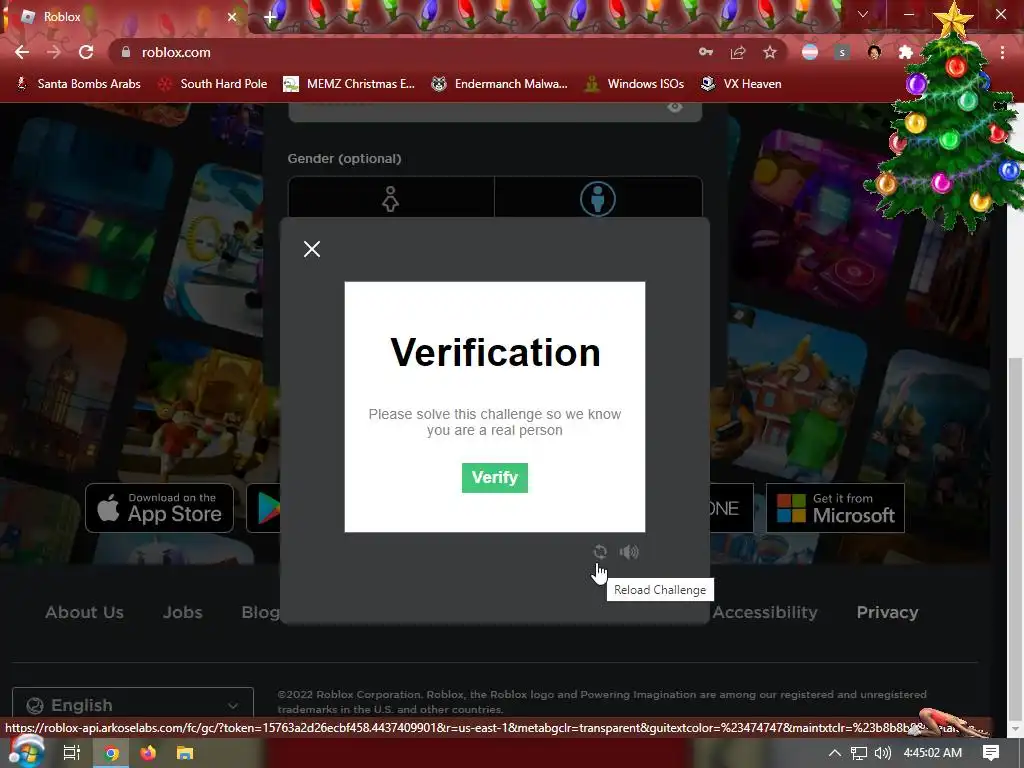Expand the English language dropdown

pos(133,704)
